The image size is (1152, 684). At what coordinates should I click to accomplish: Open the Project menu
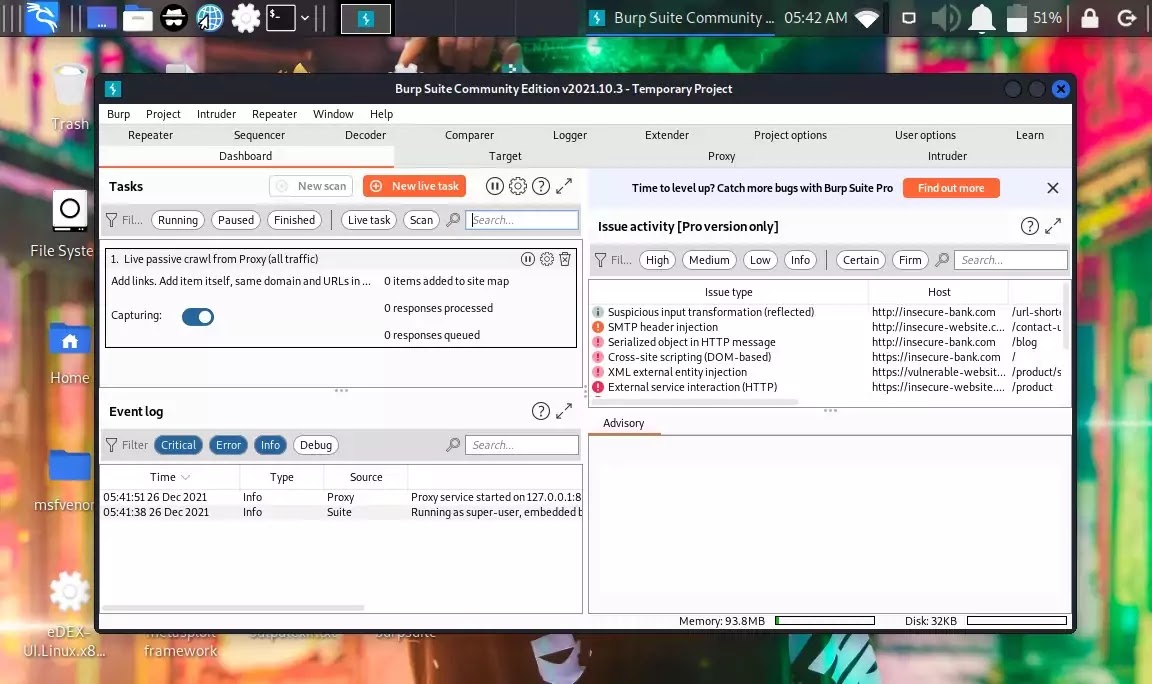click(x=163, y=114)
